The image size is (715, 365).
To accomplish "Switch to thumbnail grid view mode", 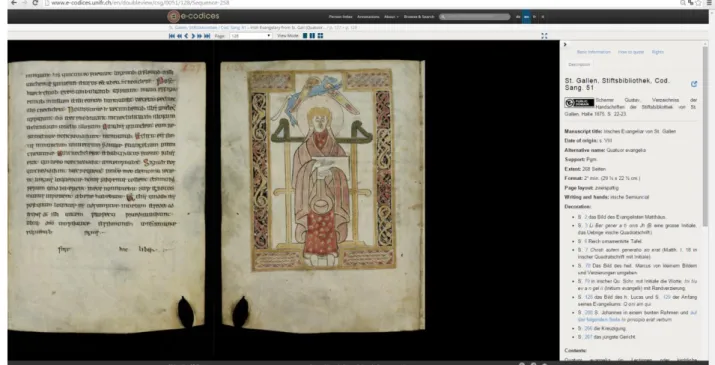I will 320,36.
